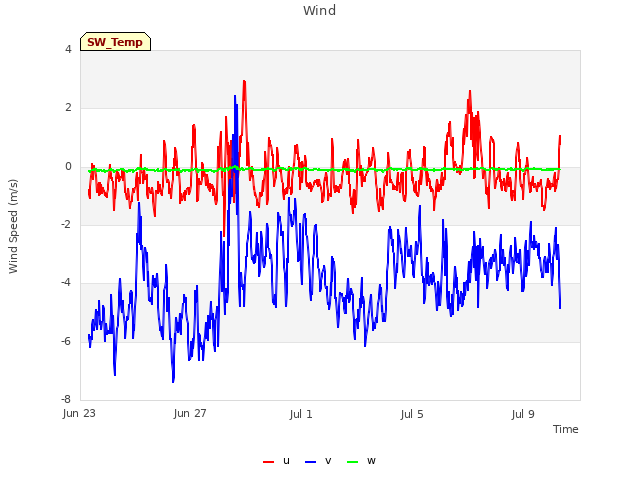Click the Jul 9 x-axis tick label

523,414
